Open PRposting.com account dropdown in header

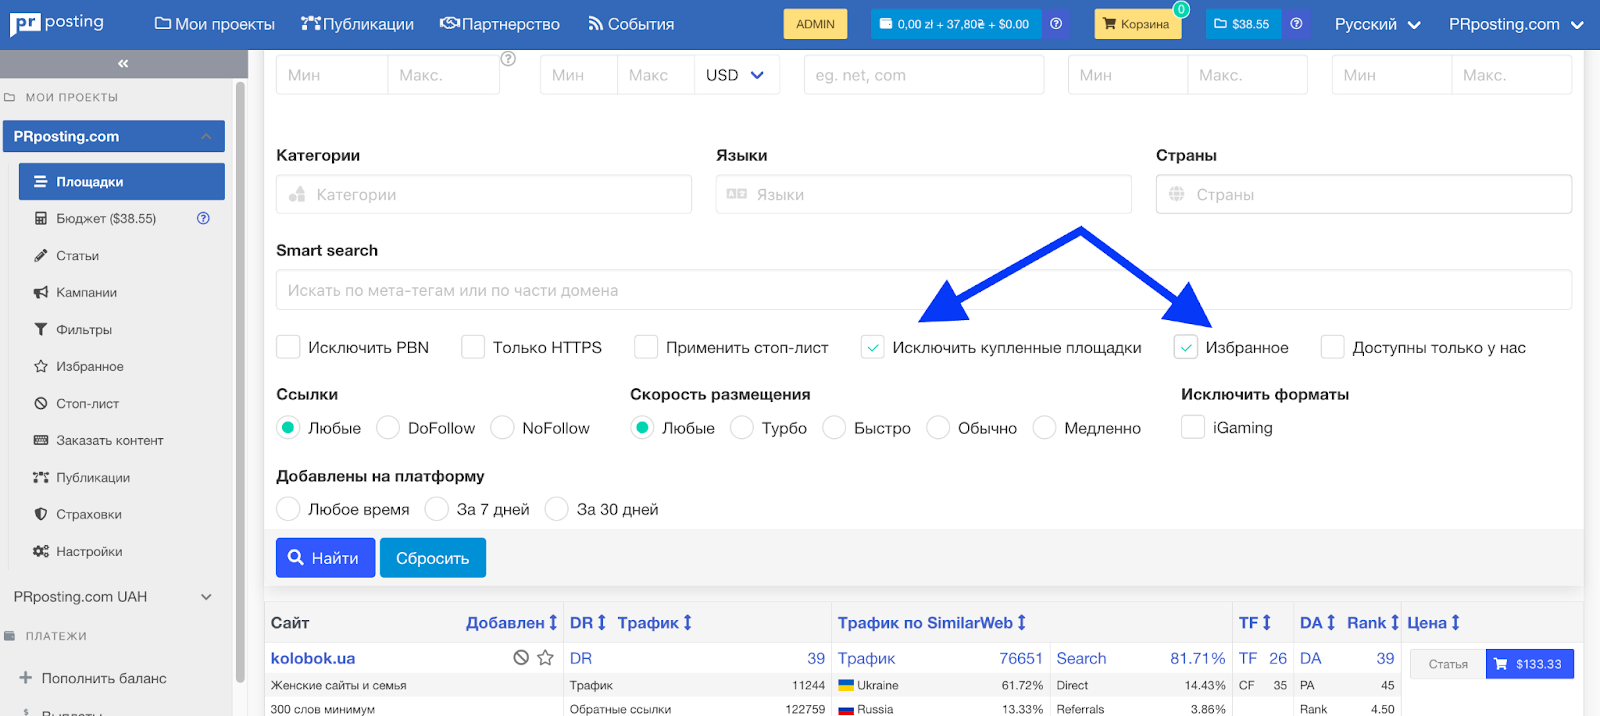pyautogui.click(x=1516, y=24)
